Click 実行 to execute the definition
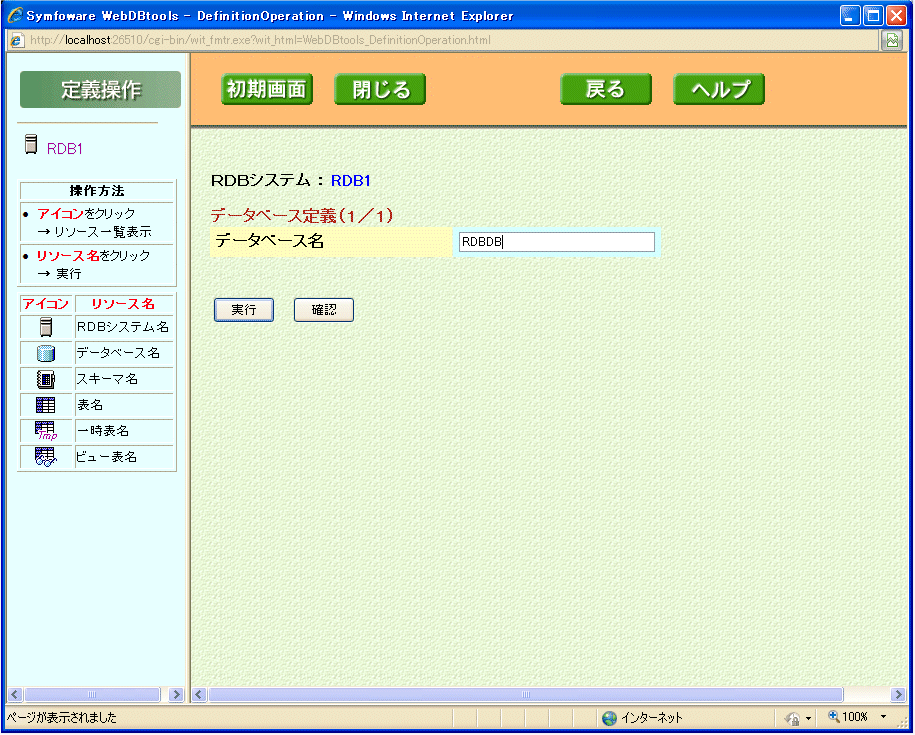Viewport: 915px width, 735px height. (244, 310)
